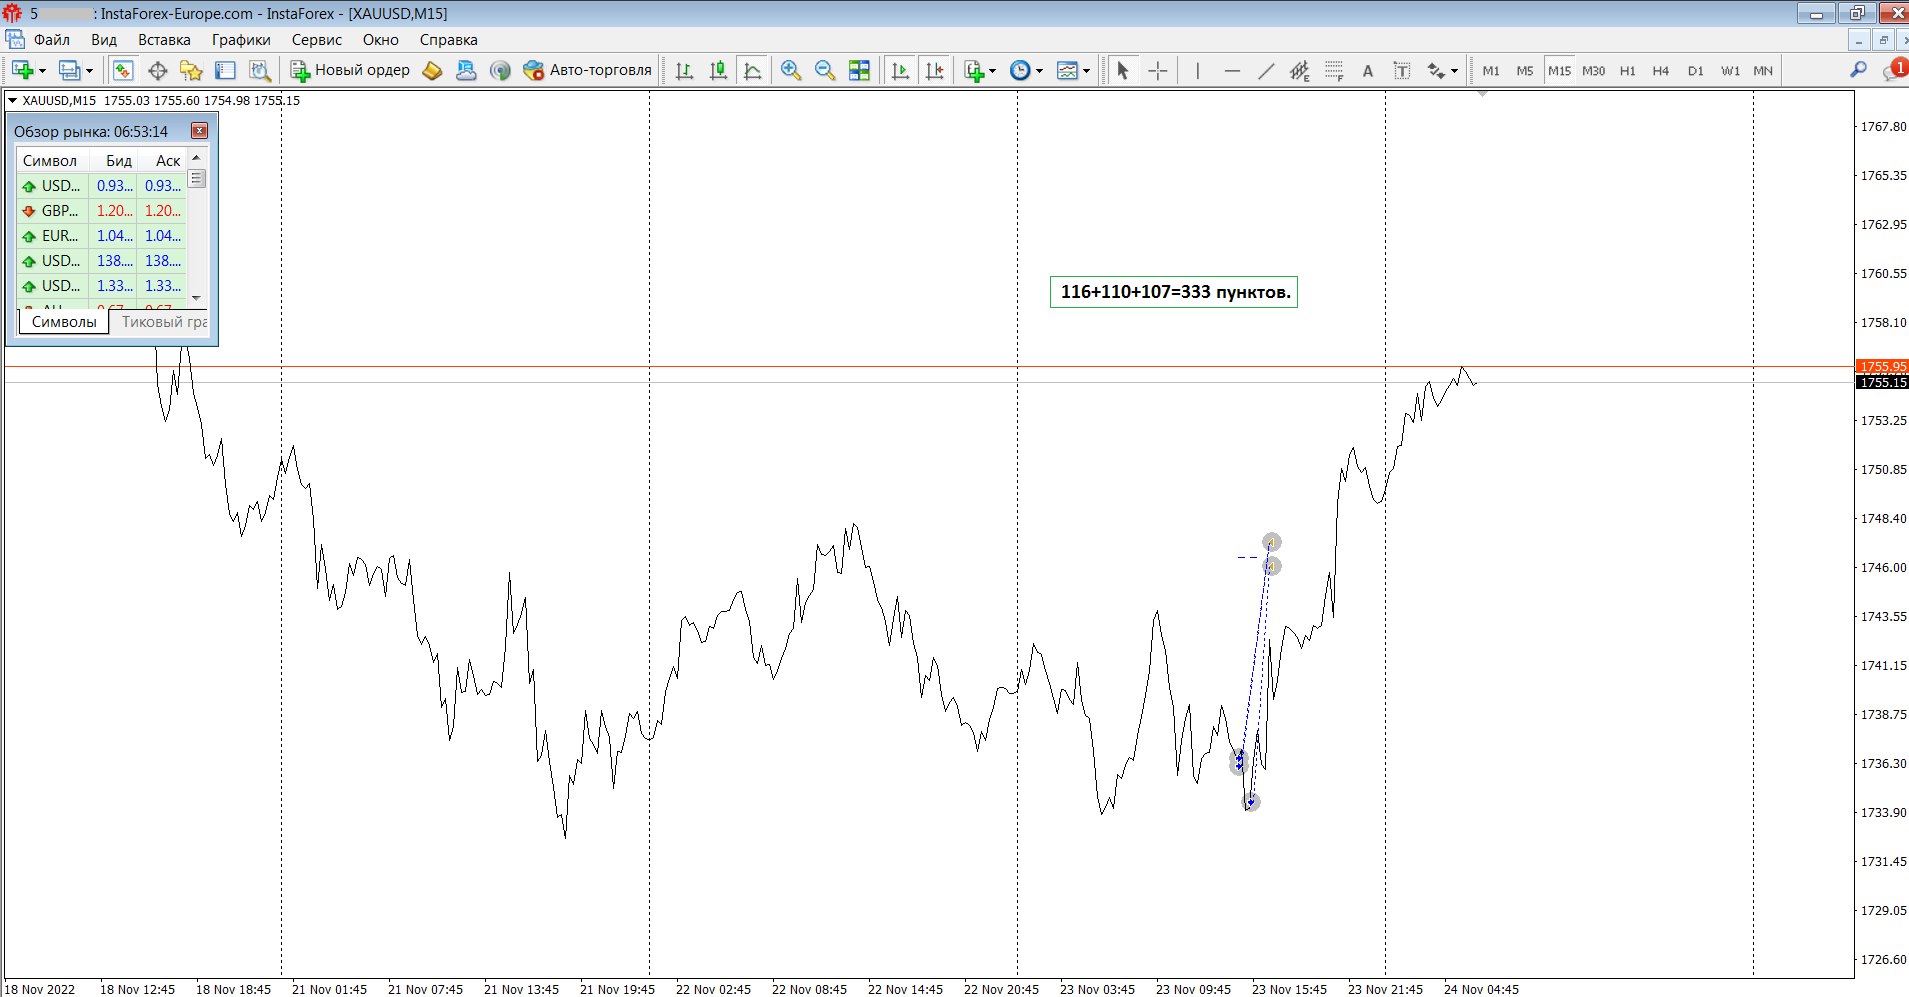Screen dimensions: 1909x997
Task: Expand the XAUUSD,M15 chart title arrow
Action: [12, 100]
